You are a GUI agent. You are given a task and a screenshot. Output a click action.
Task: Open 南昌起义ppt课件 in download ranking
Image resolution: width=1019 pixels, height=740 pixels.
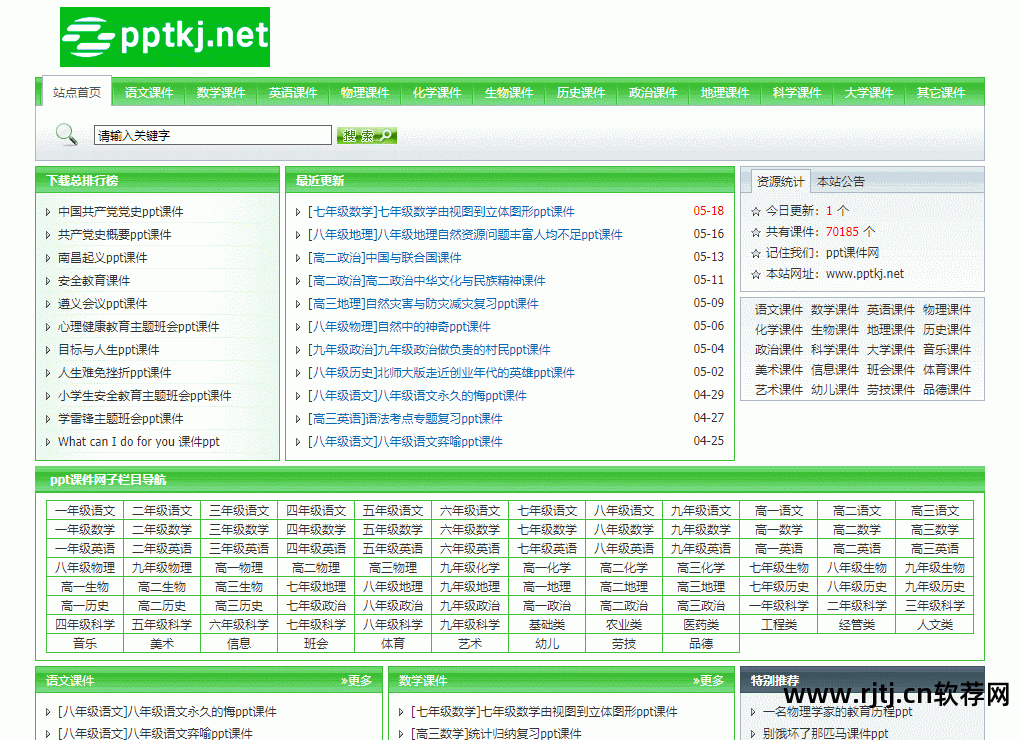pos(102,258)
